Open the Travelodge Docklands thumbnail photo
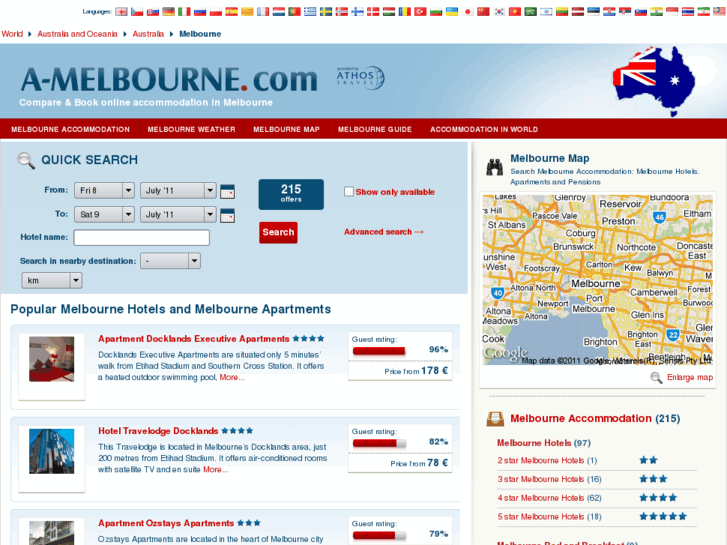This screenshot has height=545, width=727. tap(51, 451)
